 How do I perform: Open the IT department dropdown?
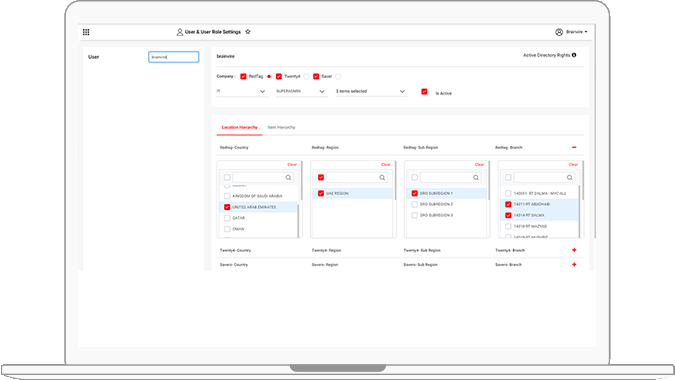point(242,91)
